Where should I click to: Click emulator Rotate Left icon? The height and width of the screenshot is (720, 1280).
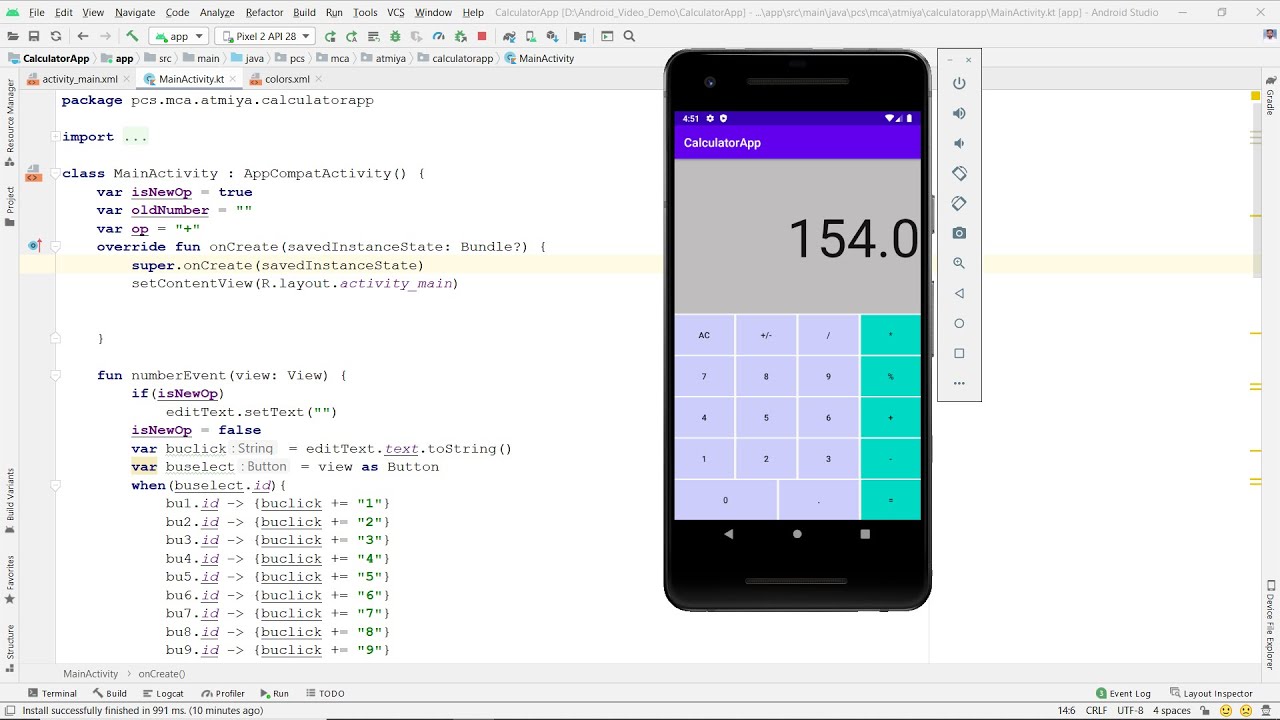959,173
